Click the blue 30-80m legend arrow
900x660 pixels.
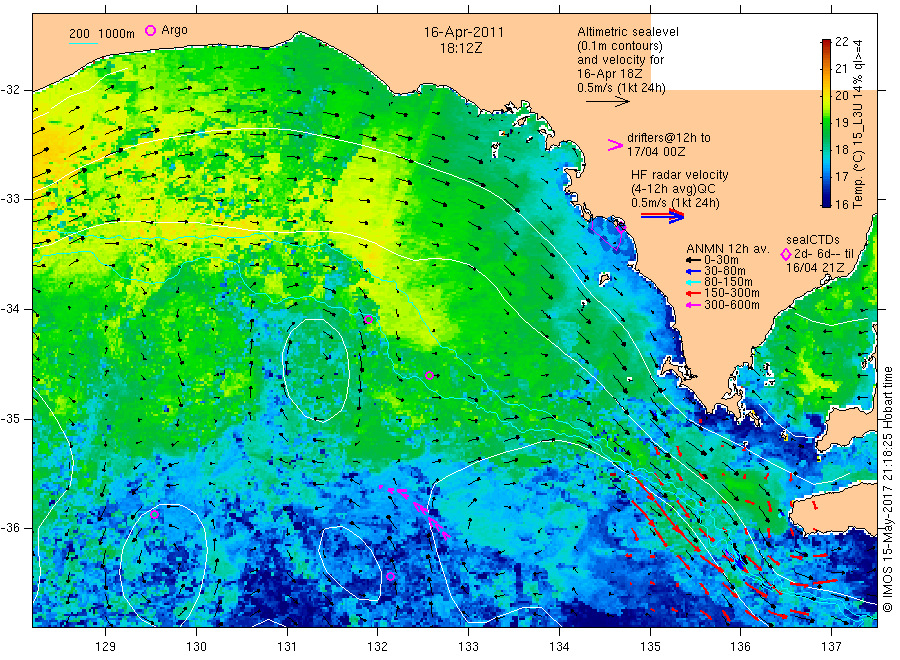(x=693, y=271)
